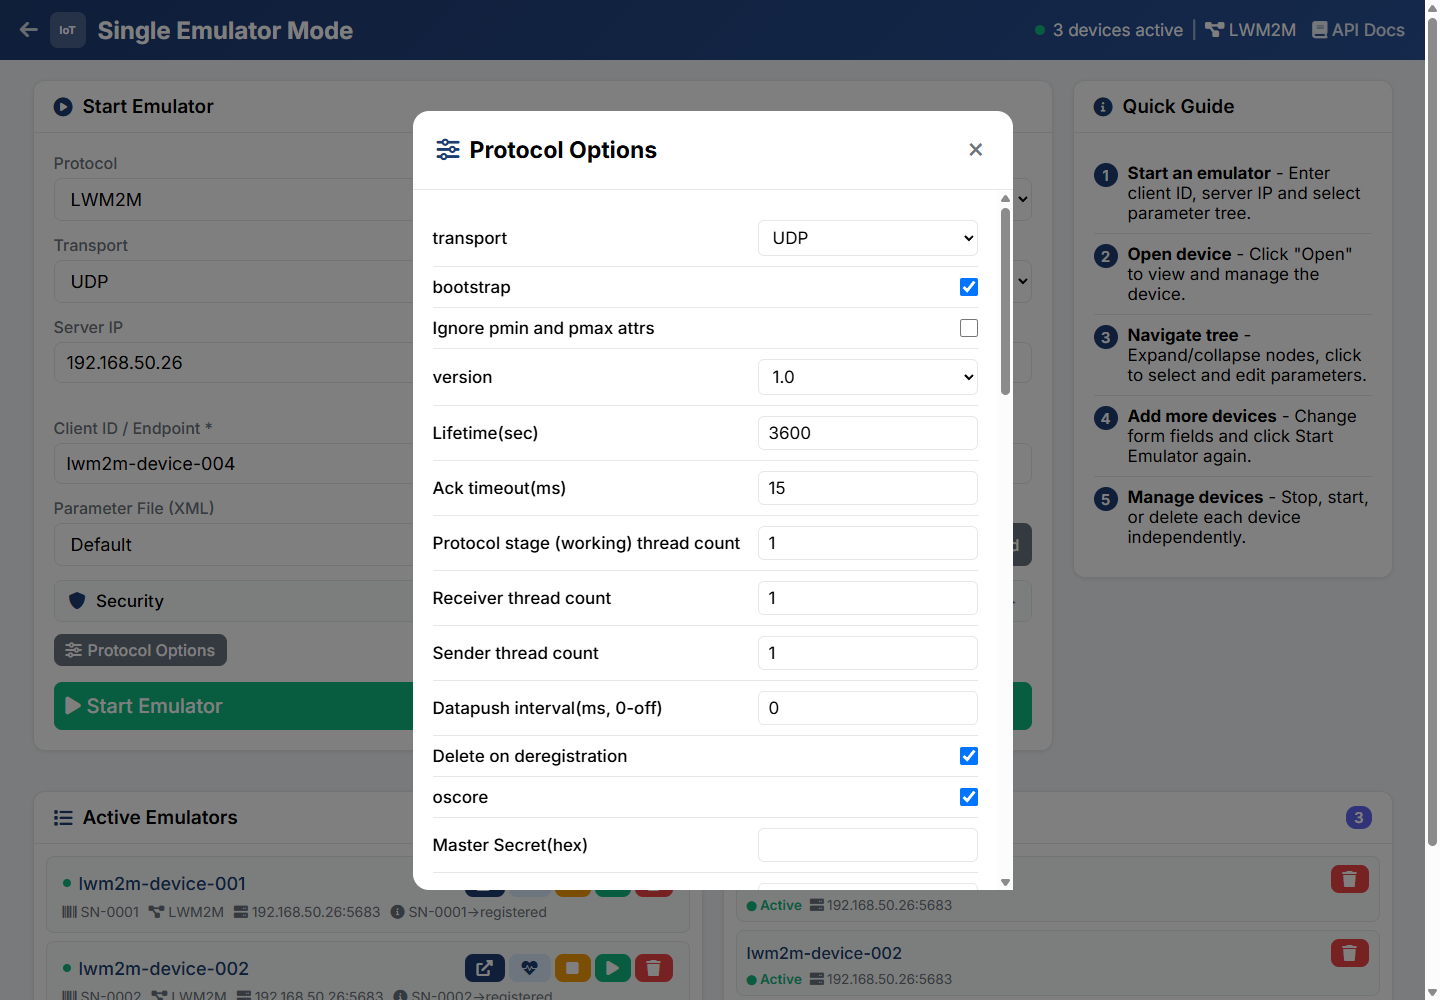Delete lwm2m-device-002 from Active Emulators list
1440x1000 pixels.
click(653, 968)
